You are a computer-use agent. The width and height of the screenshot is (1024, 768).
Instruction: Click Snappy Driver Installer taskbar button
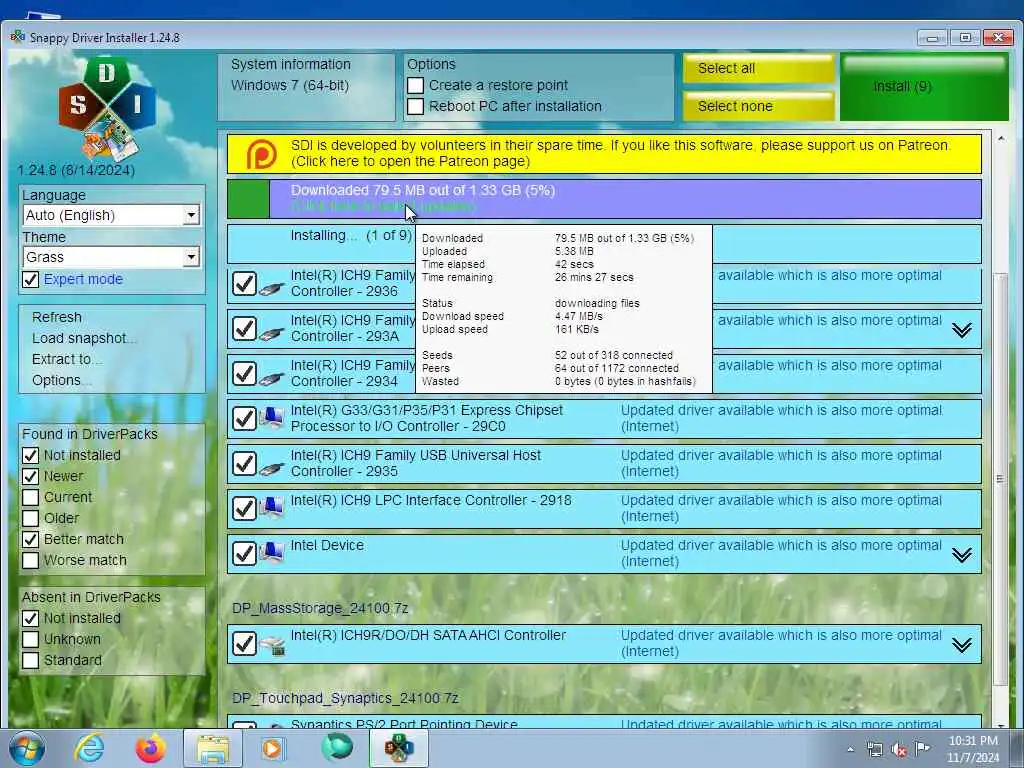[x=399, y=748]
